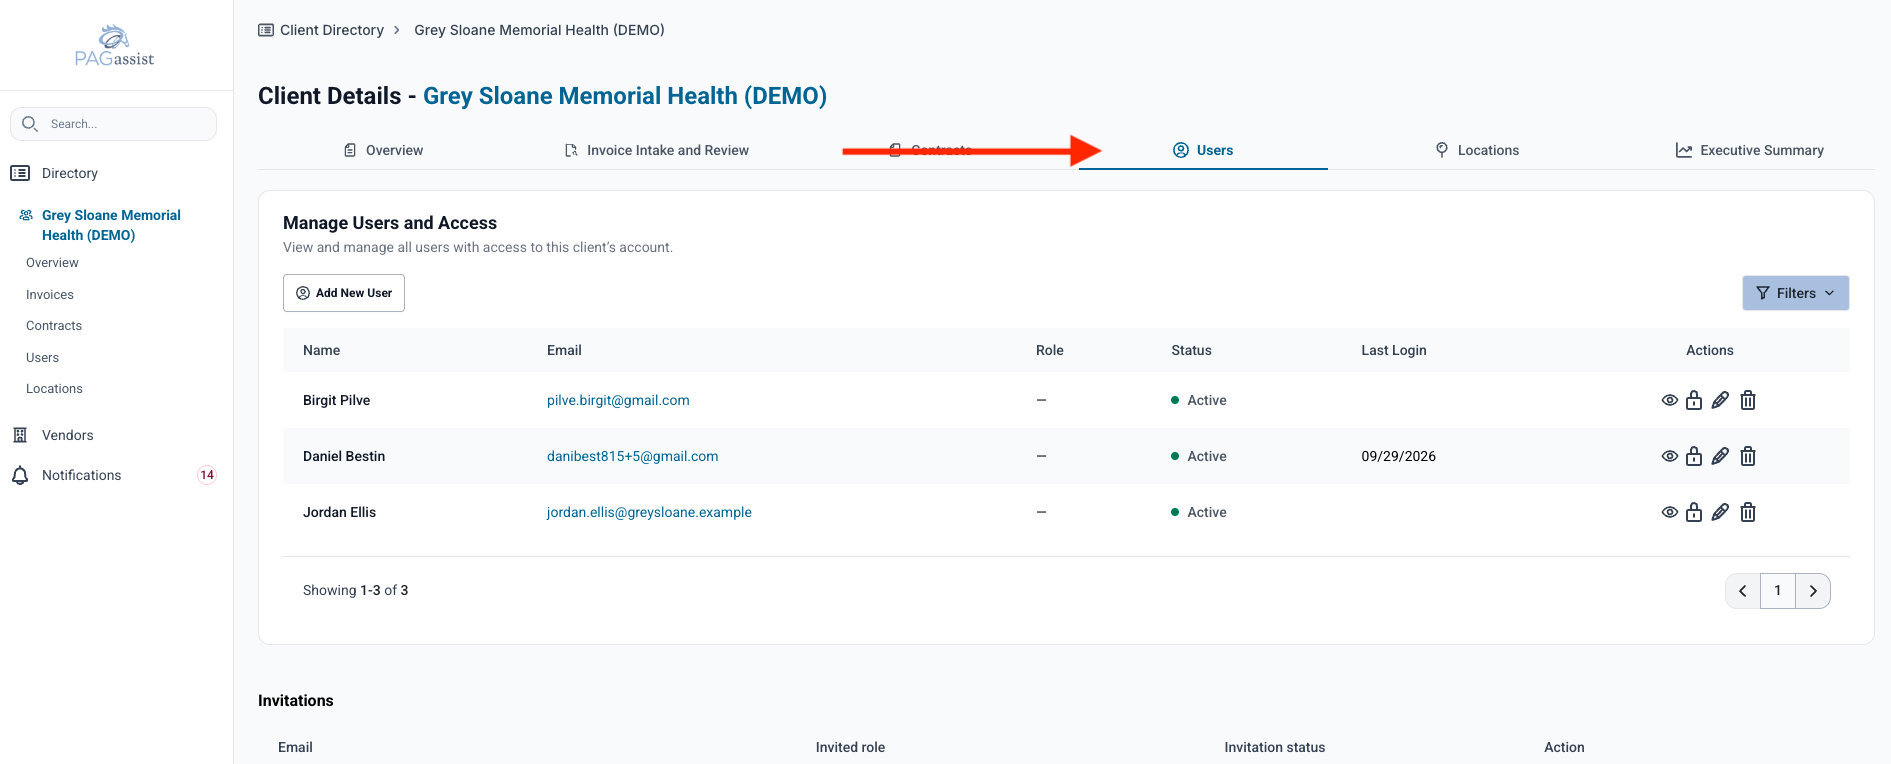Viewport: 1891px width, 764px height.
Task: Delete Jordan Ellis user with trash icon
Action: click(1748, 512)
